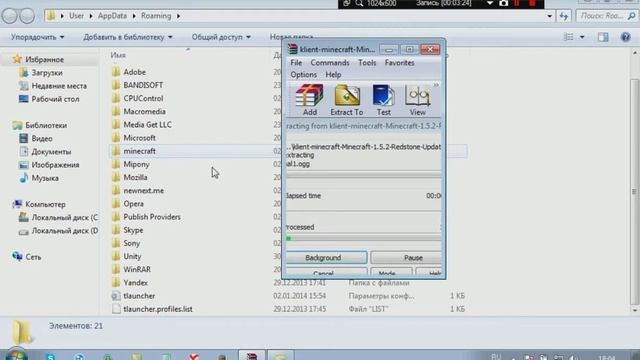Open Документы library in navigation pane
Image resolution: width=640 pixels, height=360 pixels.
pyautogui.click(x=51, y=151)
